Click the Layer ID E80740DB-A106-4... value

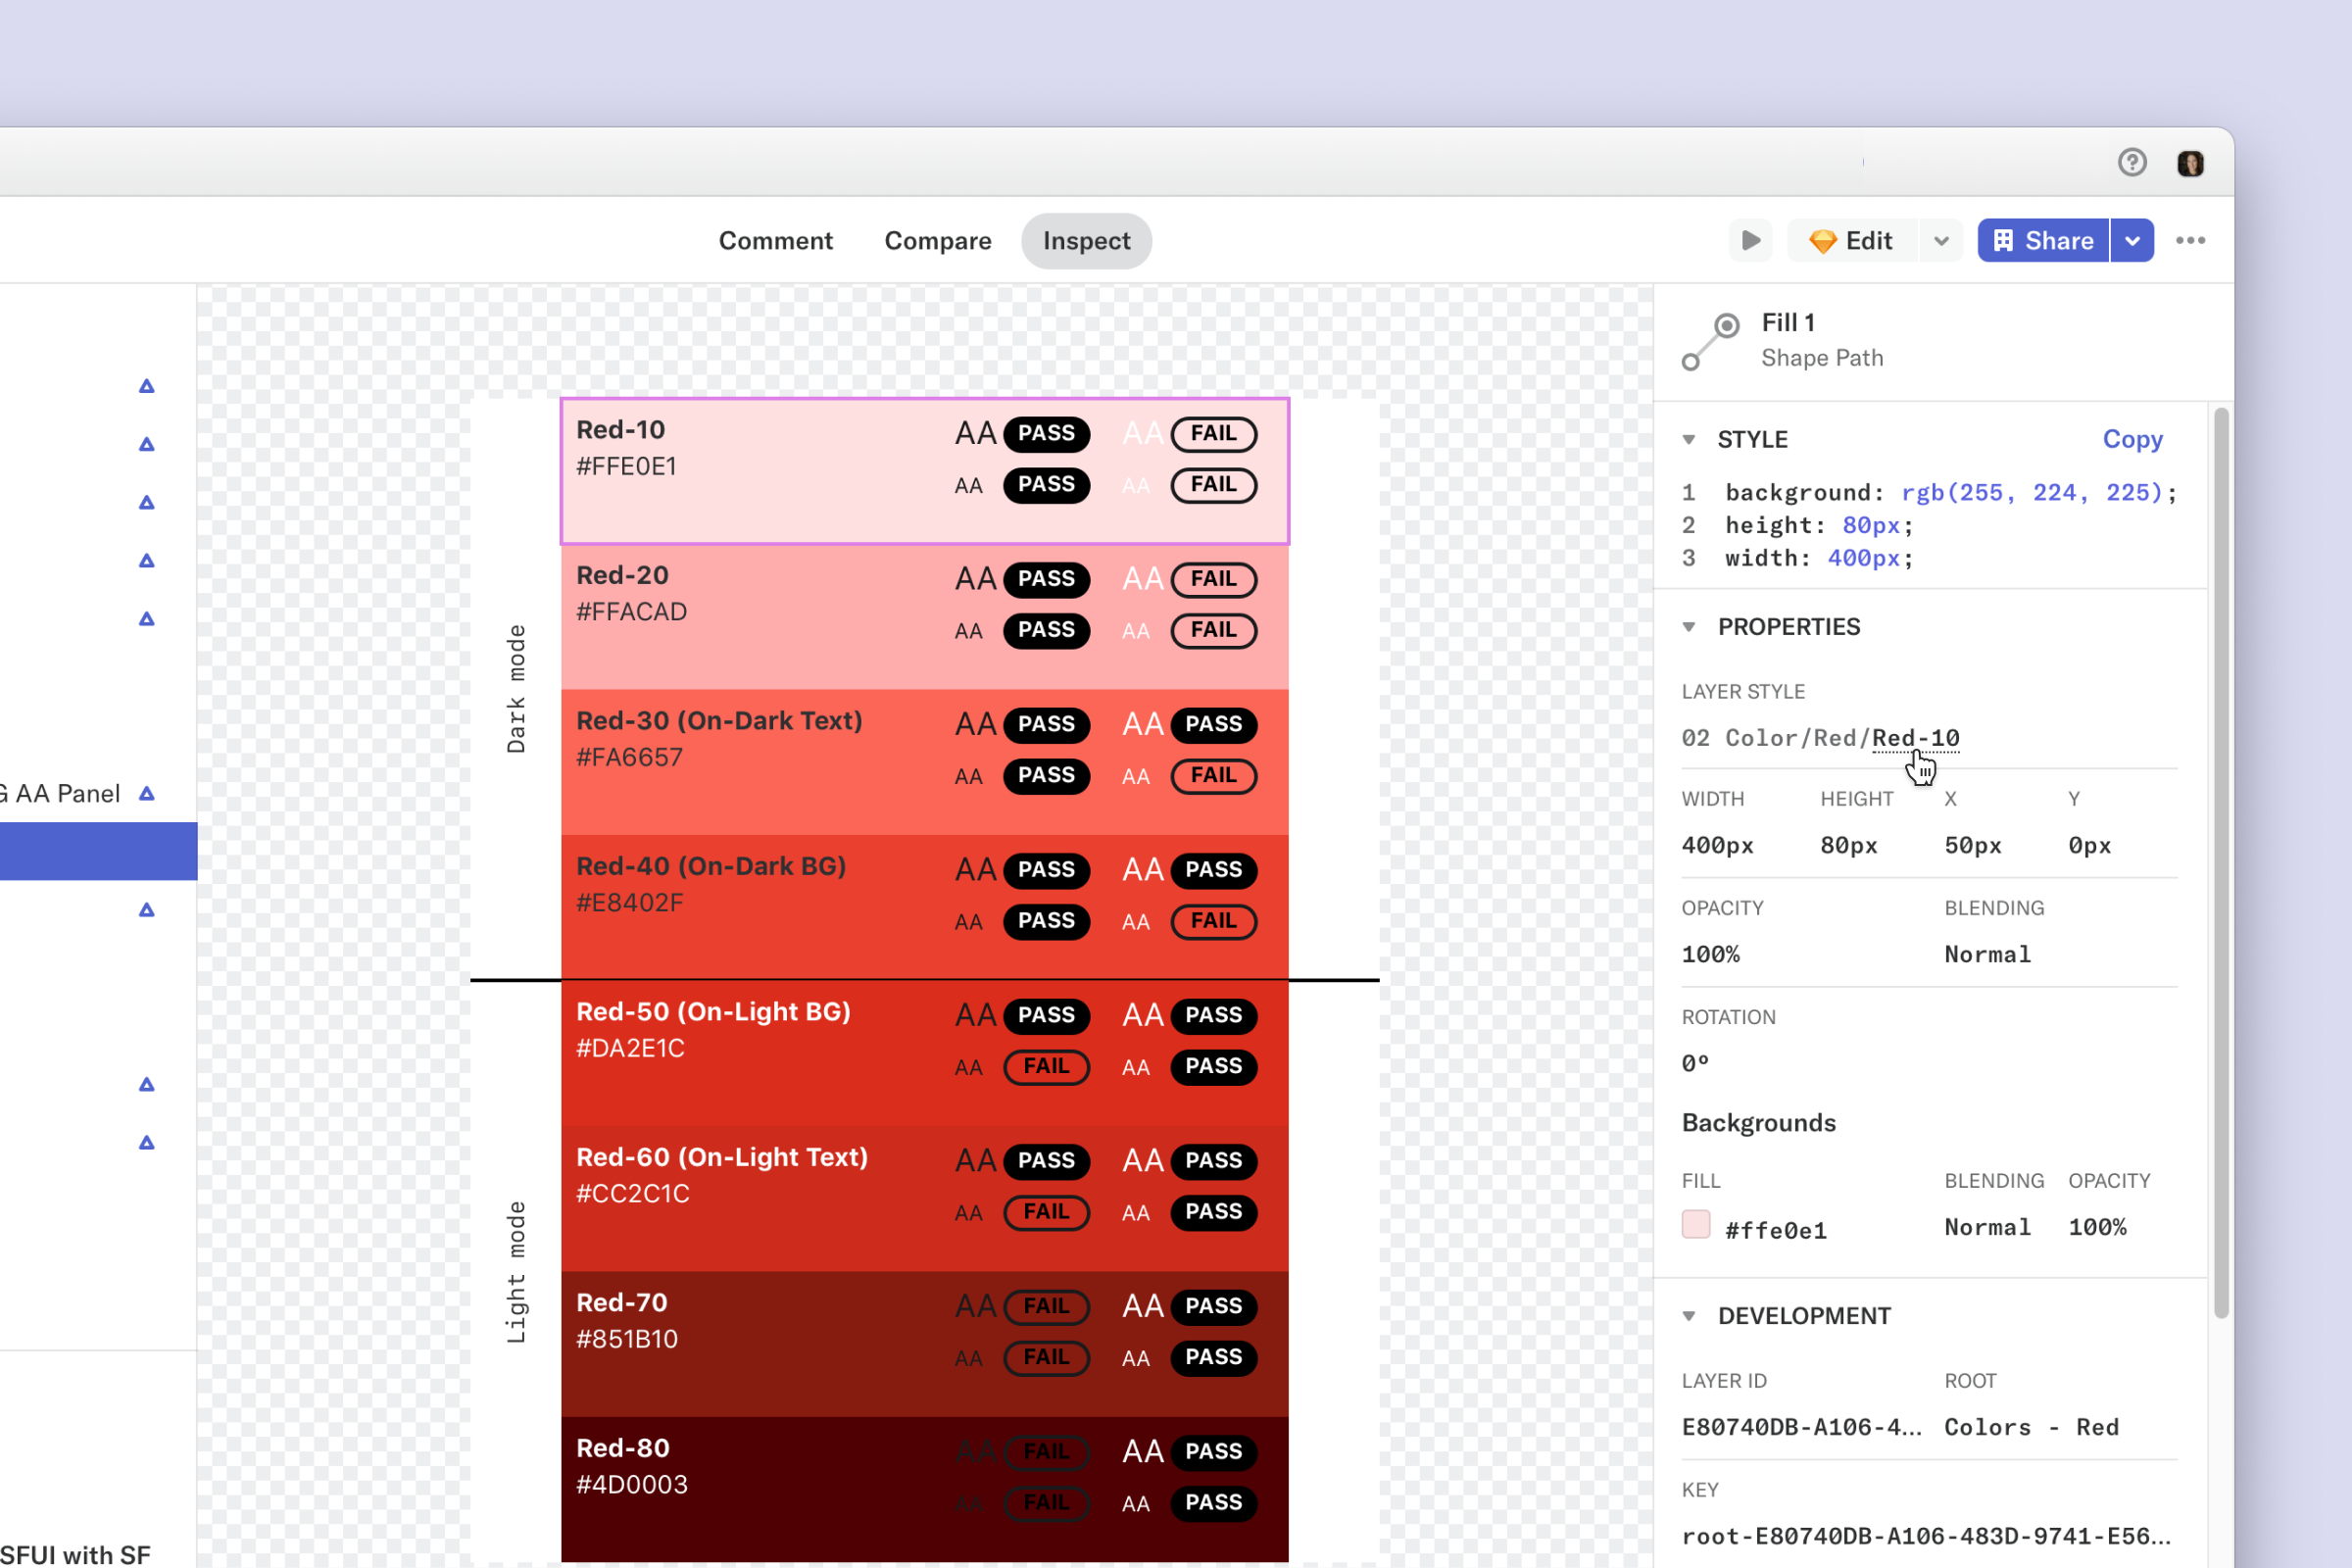1801,1428
